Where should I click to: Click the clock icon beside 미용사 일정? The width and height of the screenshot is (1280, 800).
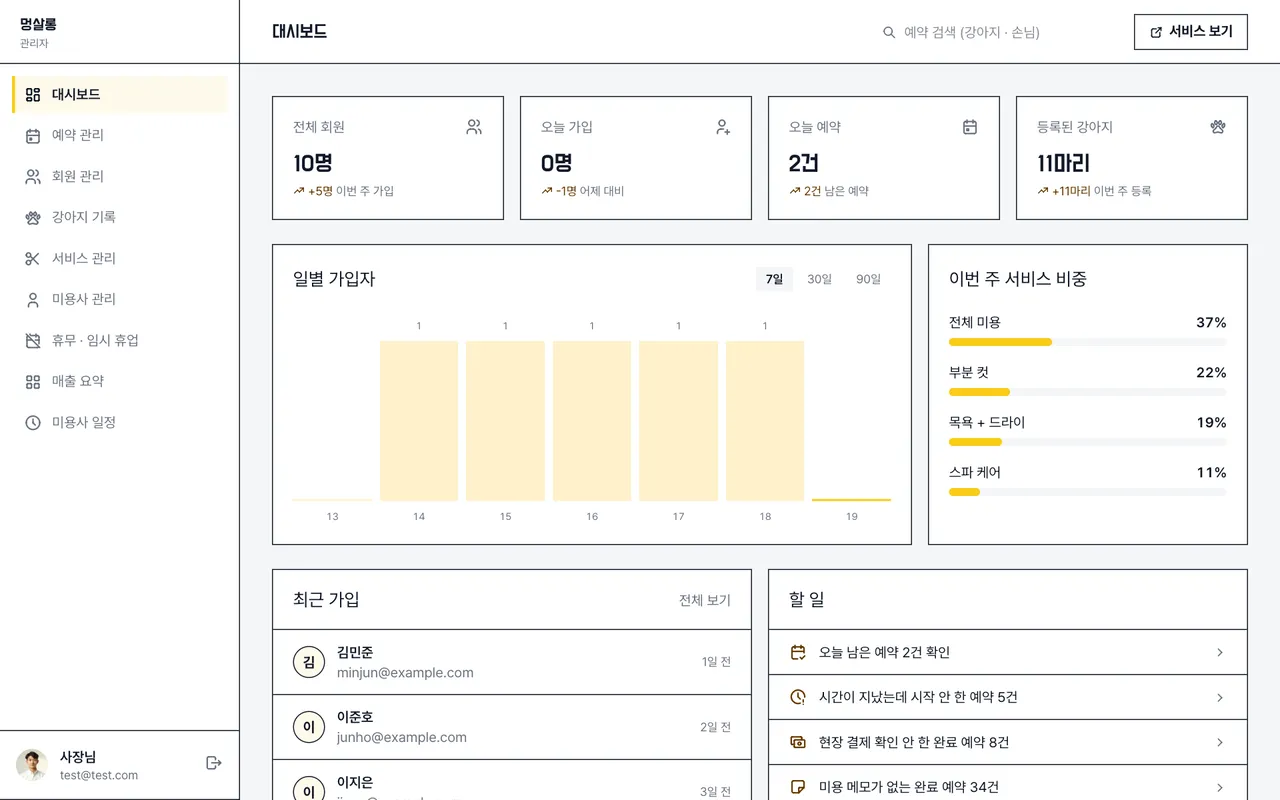click(x=33, y=423)
